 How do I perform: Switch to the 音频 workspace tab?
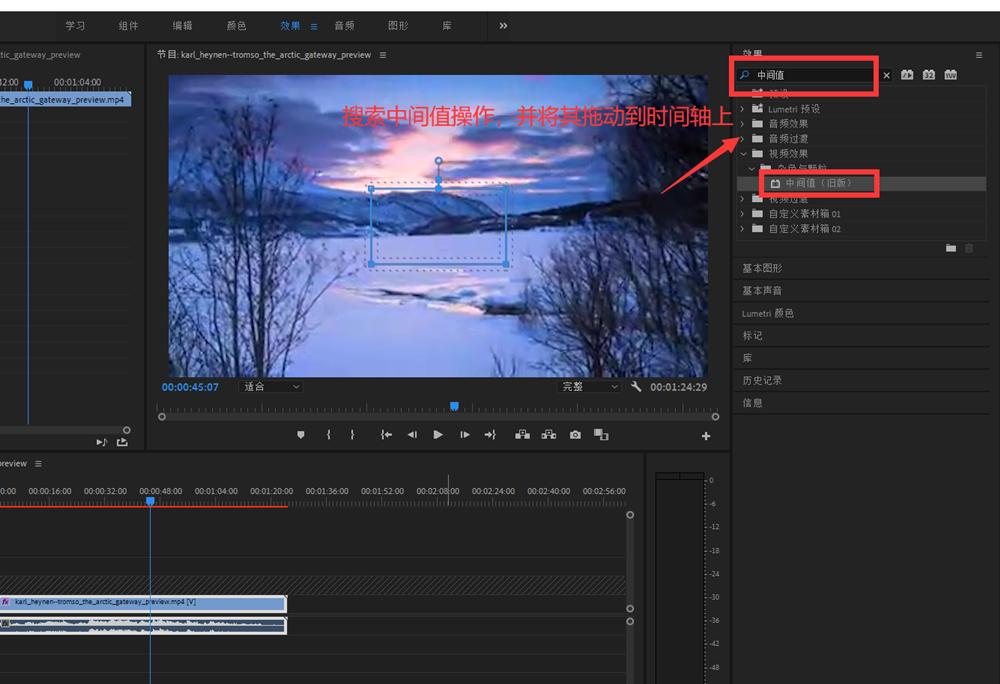point(344,26)
